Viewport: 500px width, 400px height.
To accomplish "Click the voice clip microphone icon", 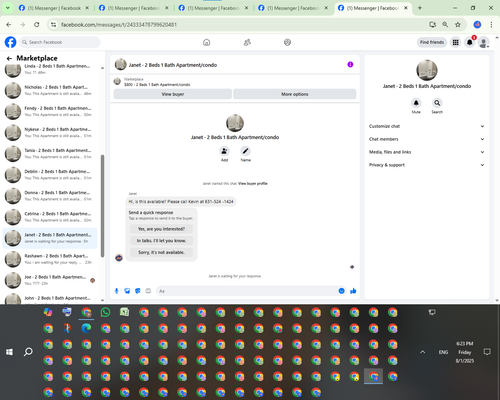I will 117,291.
